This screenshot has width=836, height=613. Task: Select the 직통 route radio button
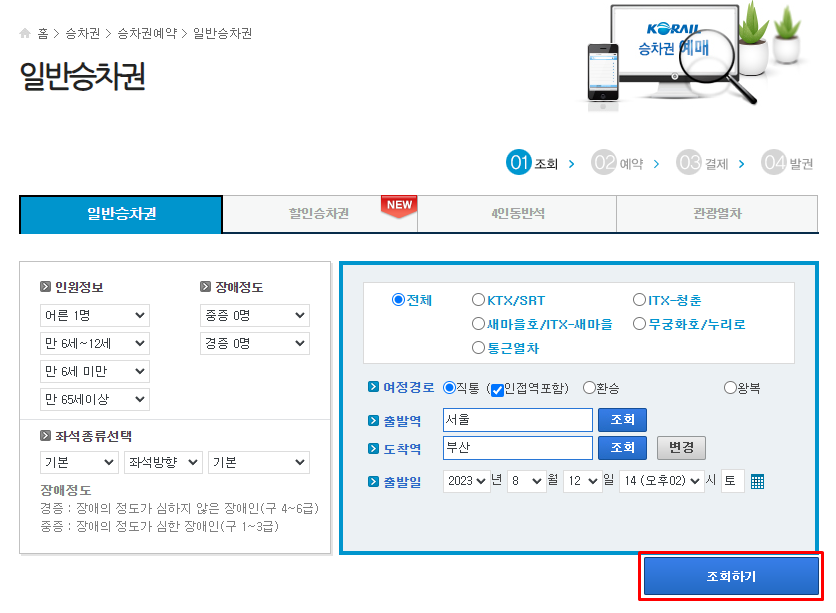[449, 388]
